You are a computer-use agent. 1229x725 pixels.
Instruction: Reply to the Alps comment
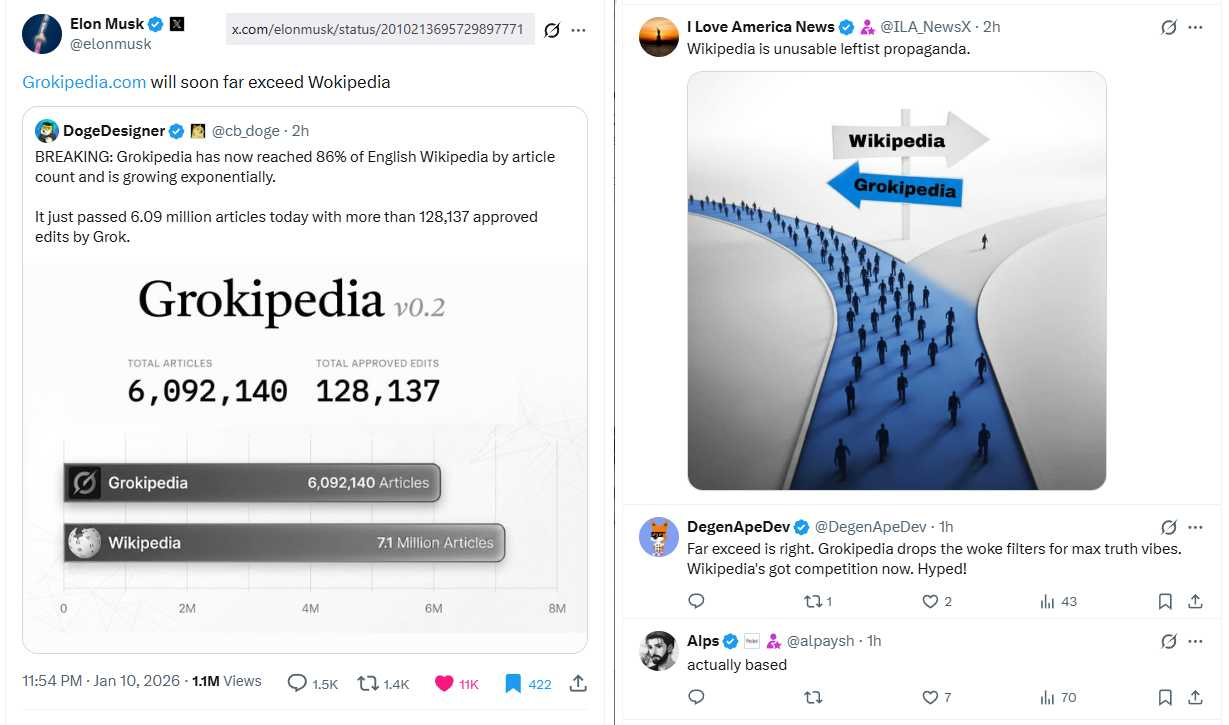coord(697,697)
